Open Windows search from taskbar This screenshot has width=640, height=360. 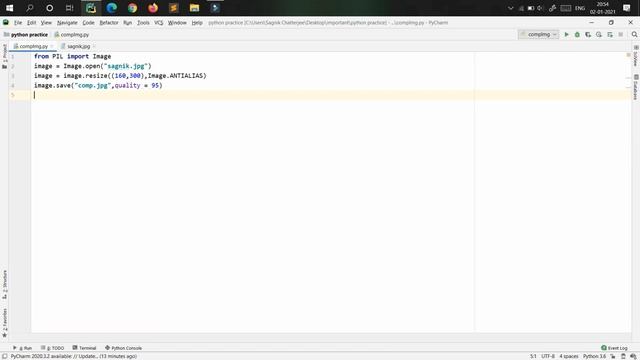[x=30, y=8]
